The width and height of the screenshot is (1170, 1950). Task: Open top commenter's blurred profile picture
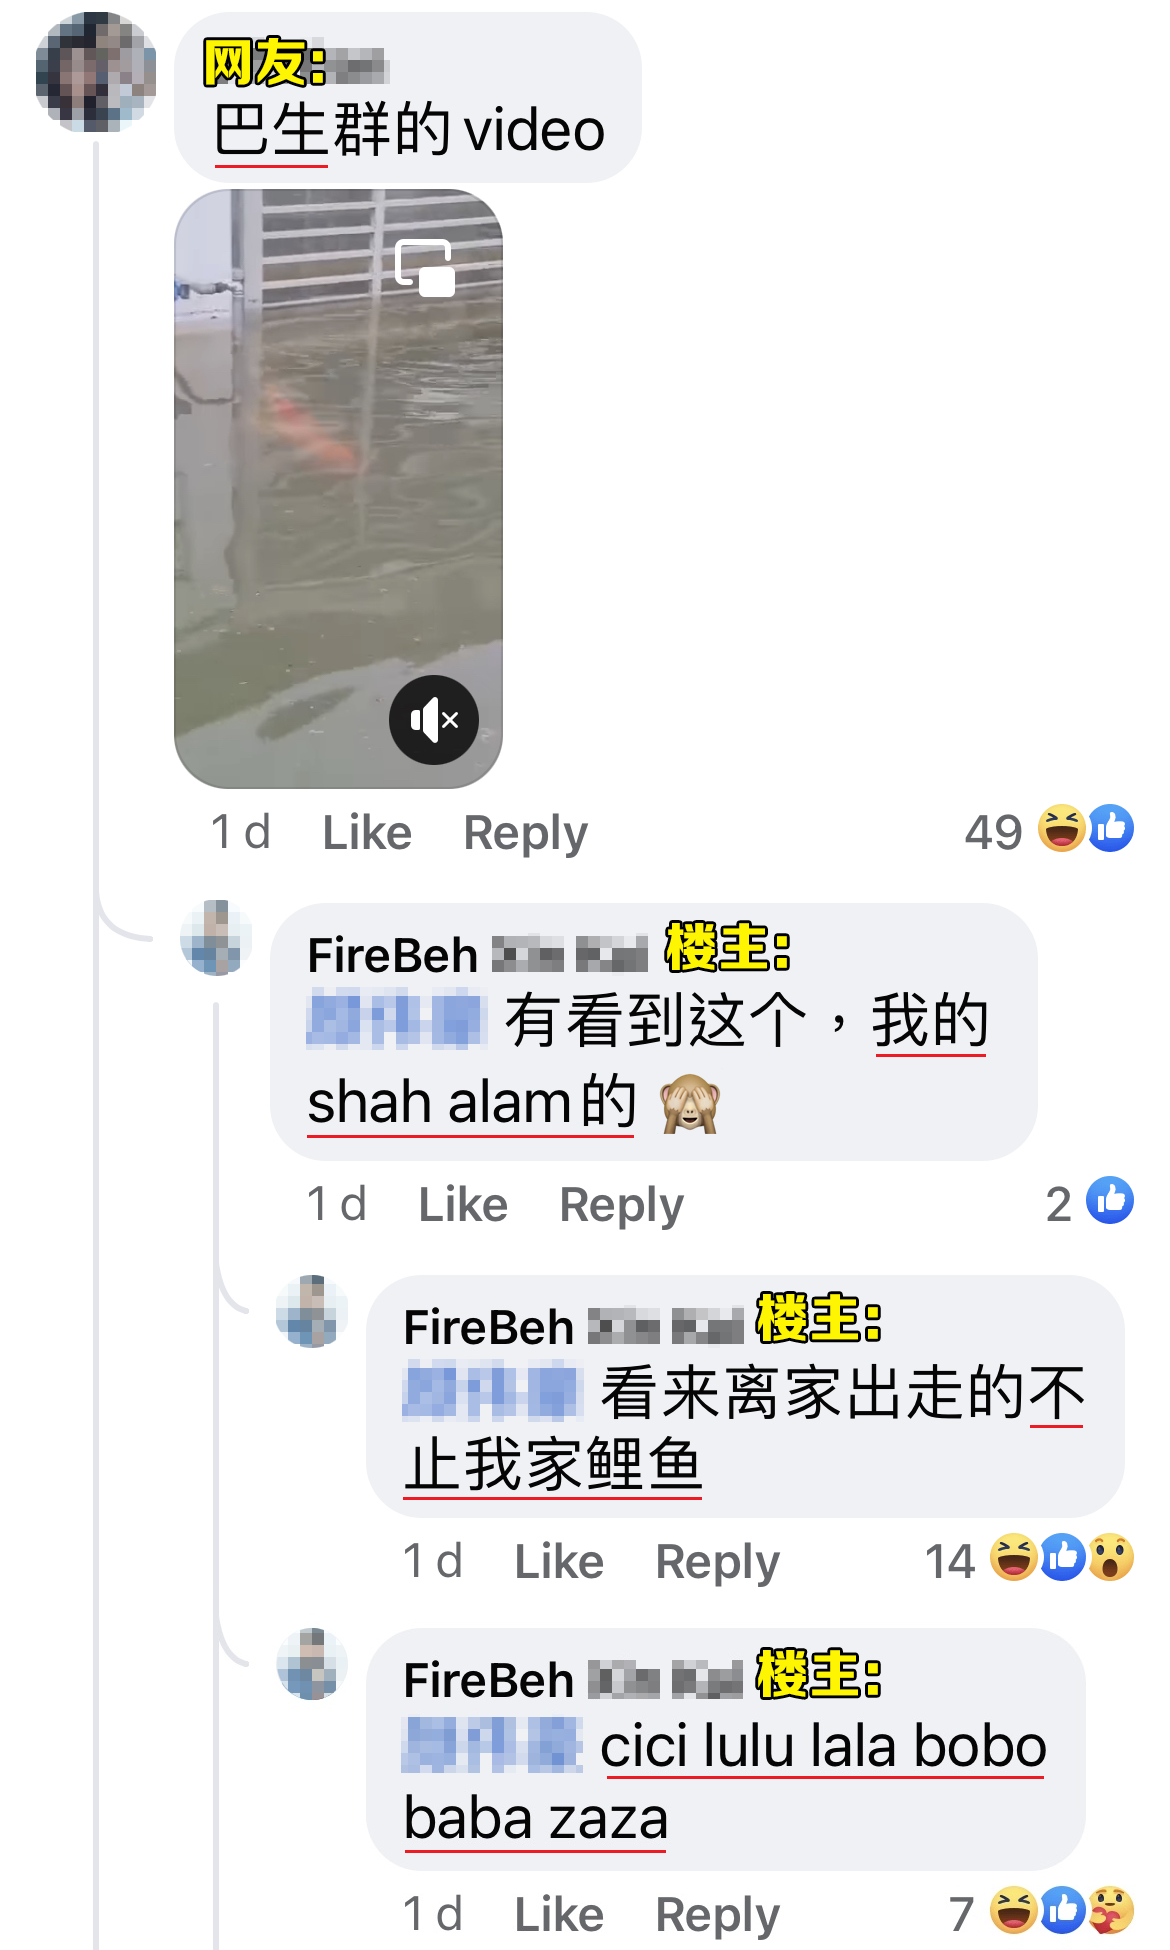click(x=96, y=72)
